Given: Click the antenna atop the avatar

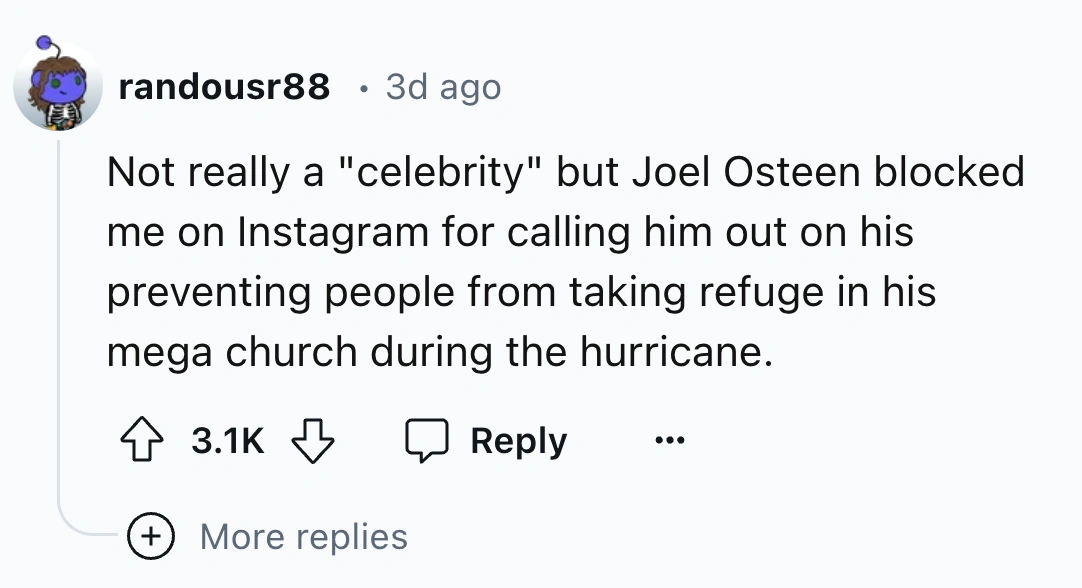Looking at the screenshot, I should click(x=44, y=45).
